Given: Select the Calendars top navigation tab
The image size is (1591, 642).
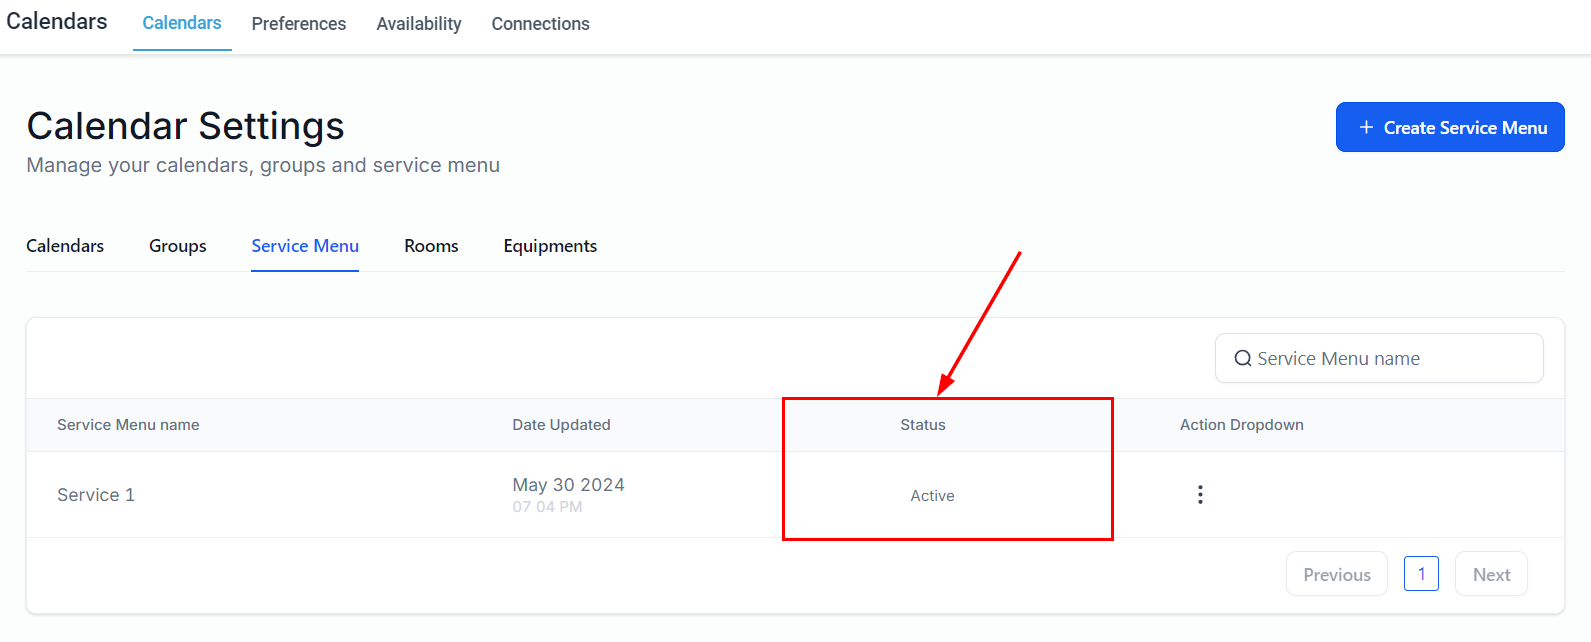Looking at the screenshot, I should click(x=182, y=23).
